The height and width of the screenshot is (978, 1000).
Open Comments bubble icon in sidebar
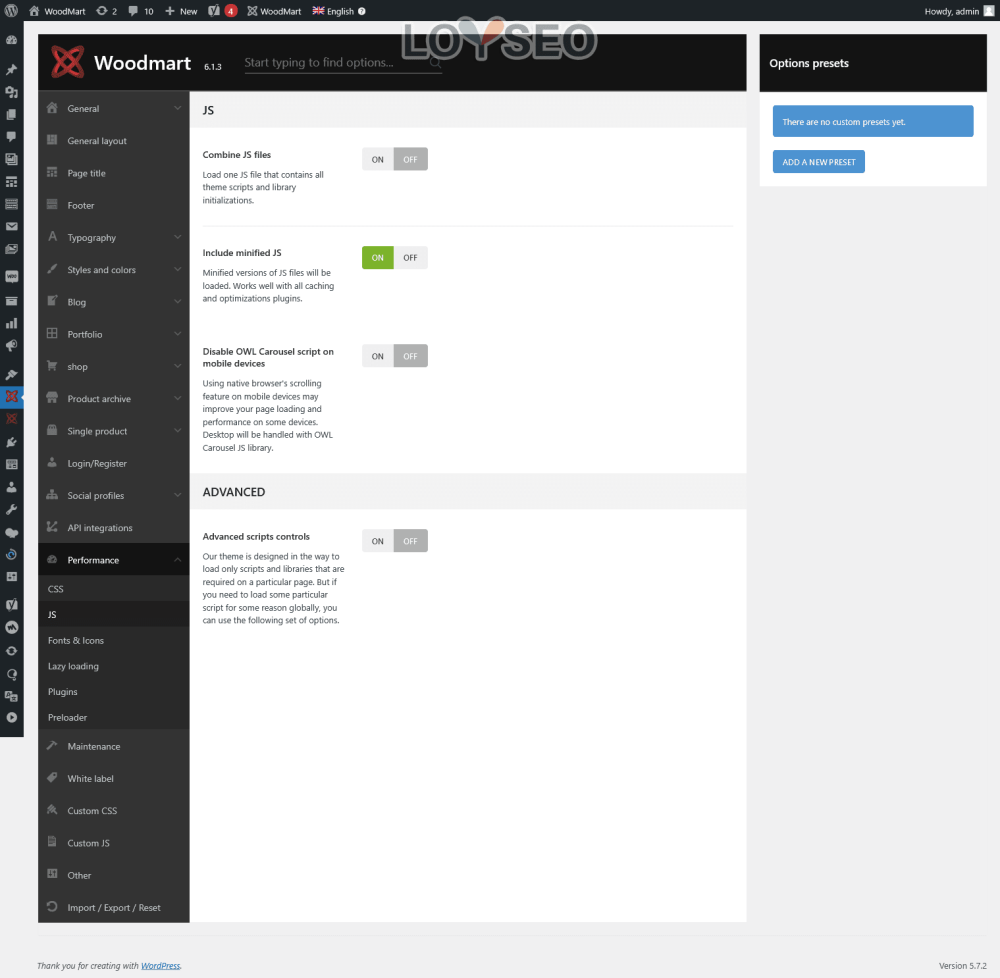coord(11,136)
